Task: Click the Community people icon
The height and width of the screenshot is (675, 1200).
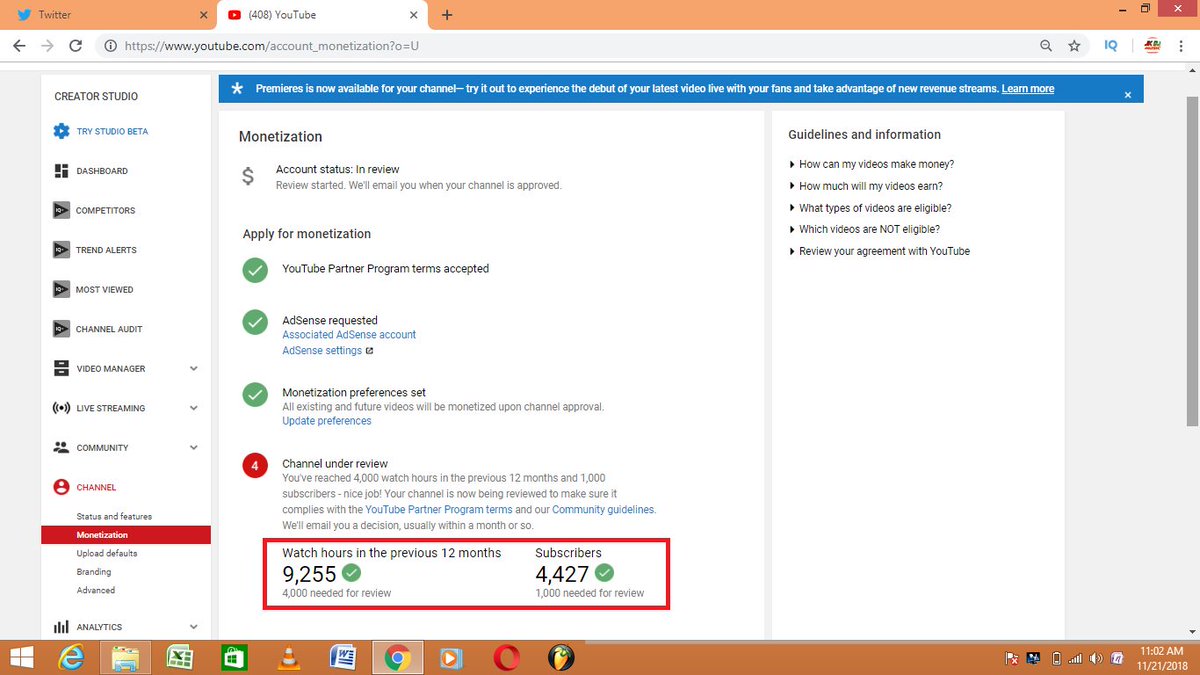Action: coord(61,448)
